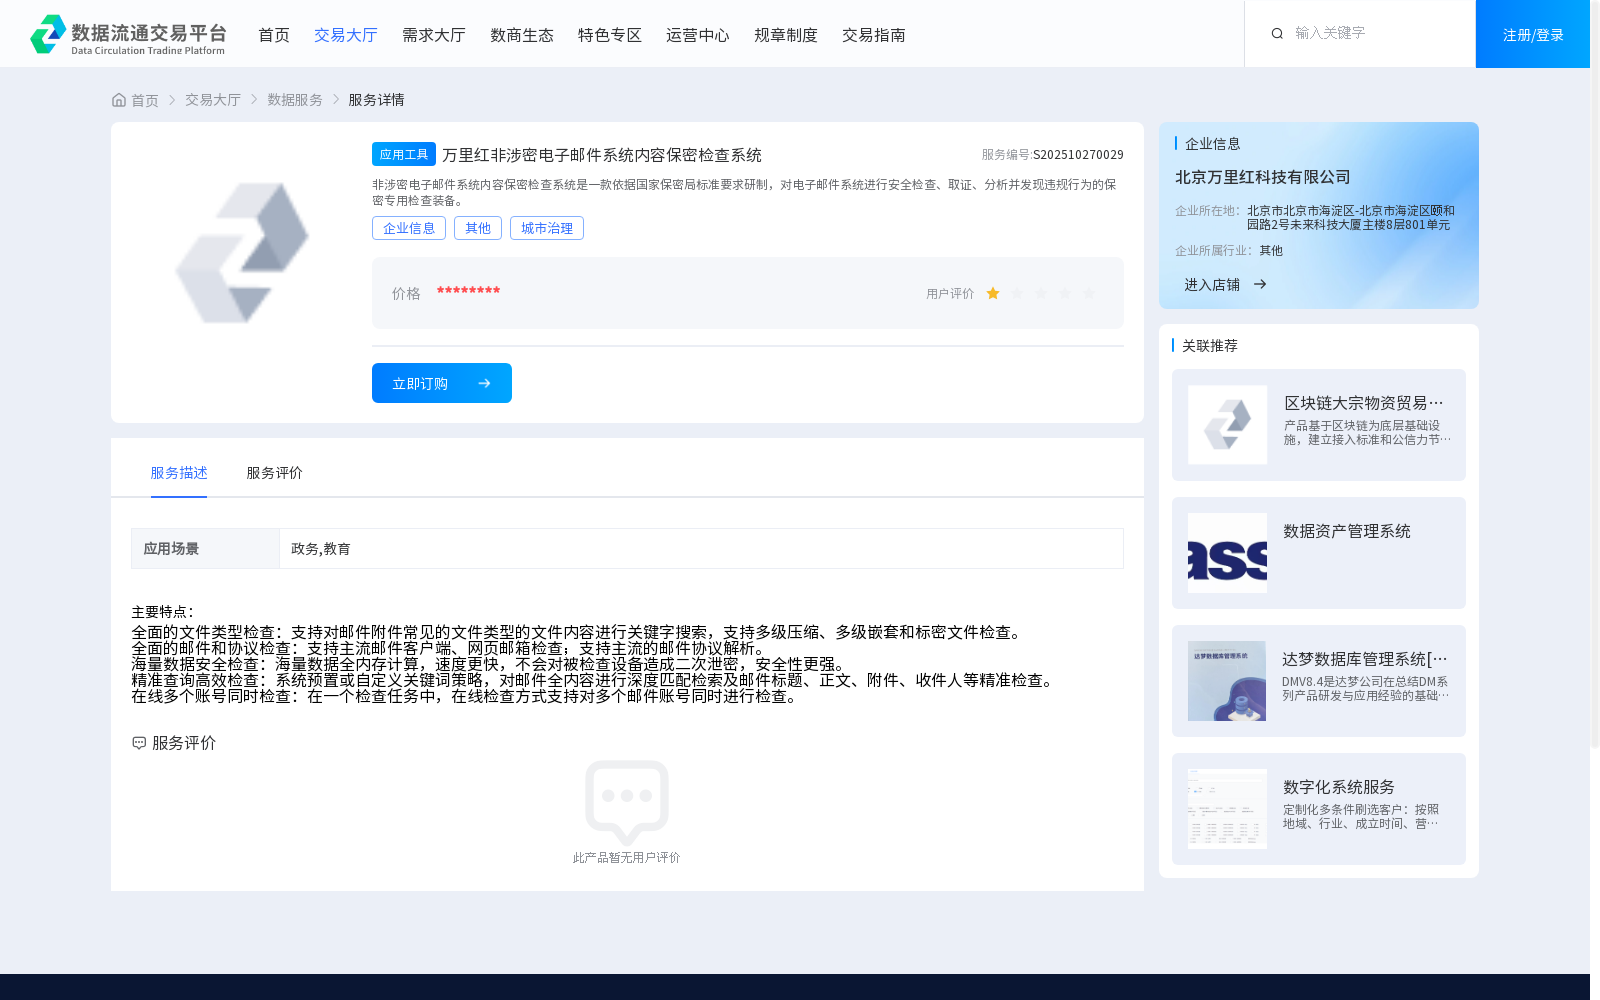1600x1000 pixels.
Task: Open the 数商生态 menu item
Action: click(x=522, y=35)
